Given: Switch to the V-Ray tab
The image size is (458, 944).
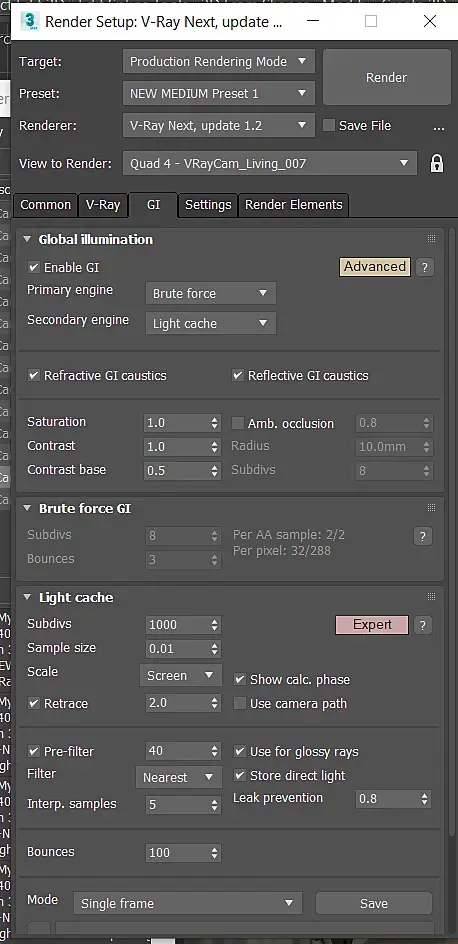Looking at the screenshot, I should (x=103, y=205).
